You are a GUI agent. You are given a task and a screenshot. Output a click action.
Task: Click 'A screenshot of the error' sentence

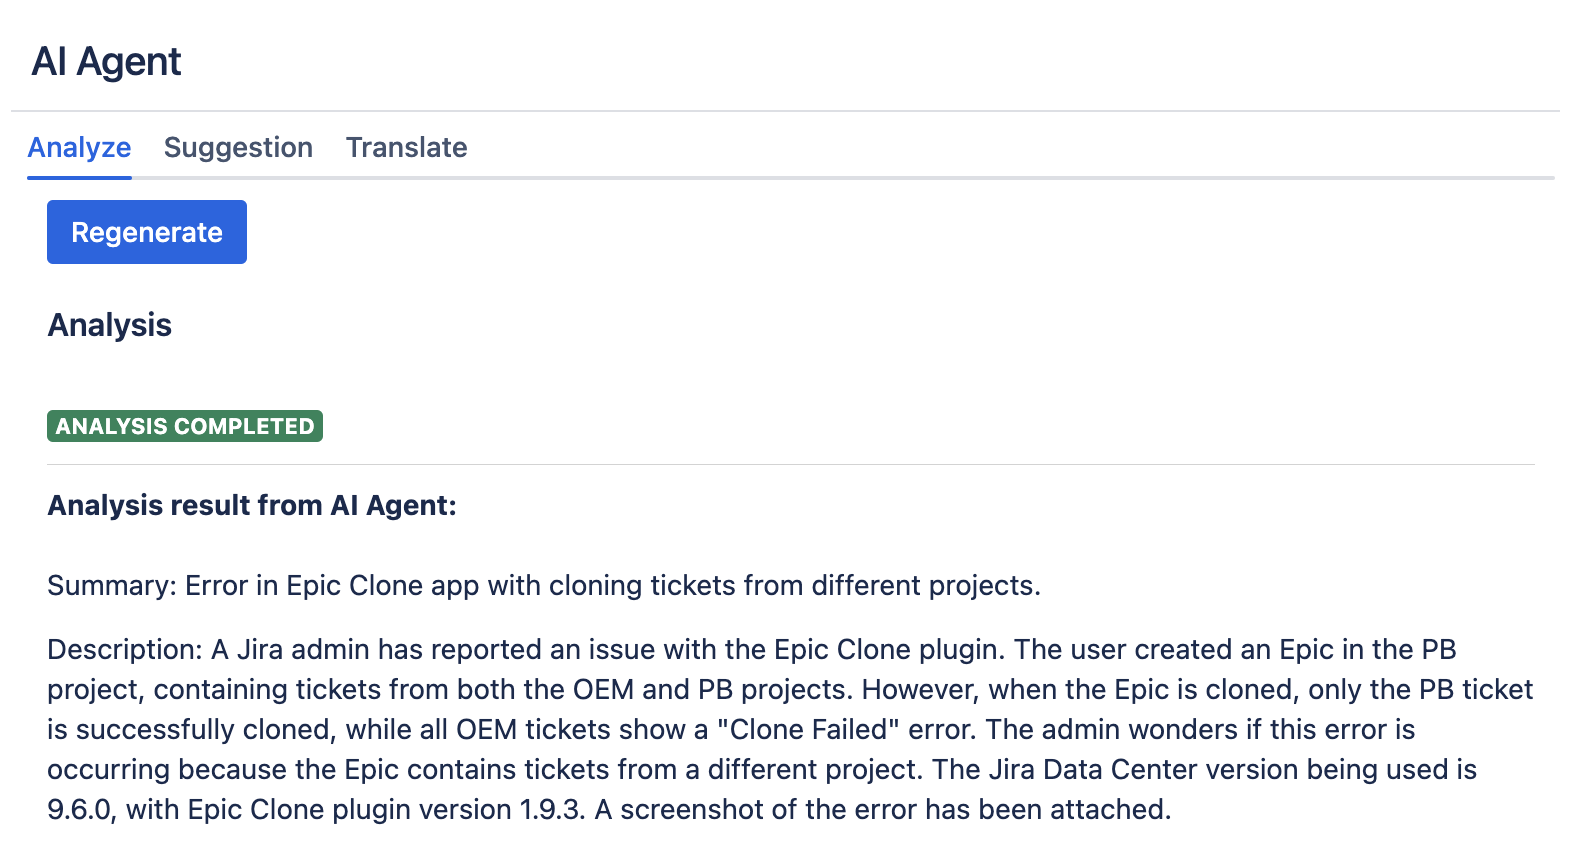(x=757, y=809)
